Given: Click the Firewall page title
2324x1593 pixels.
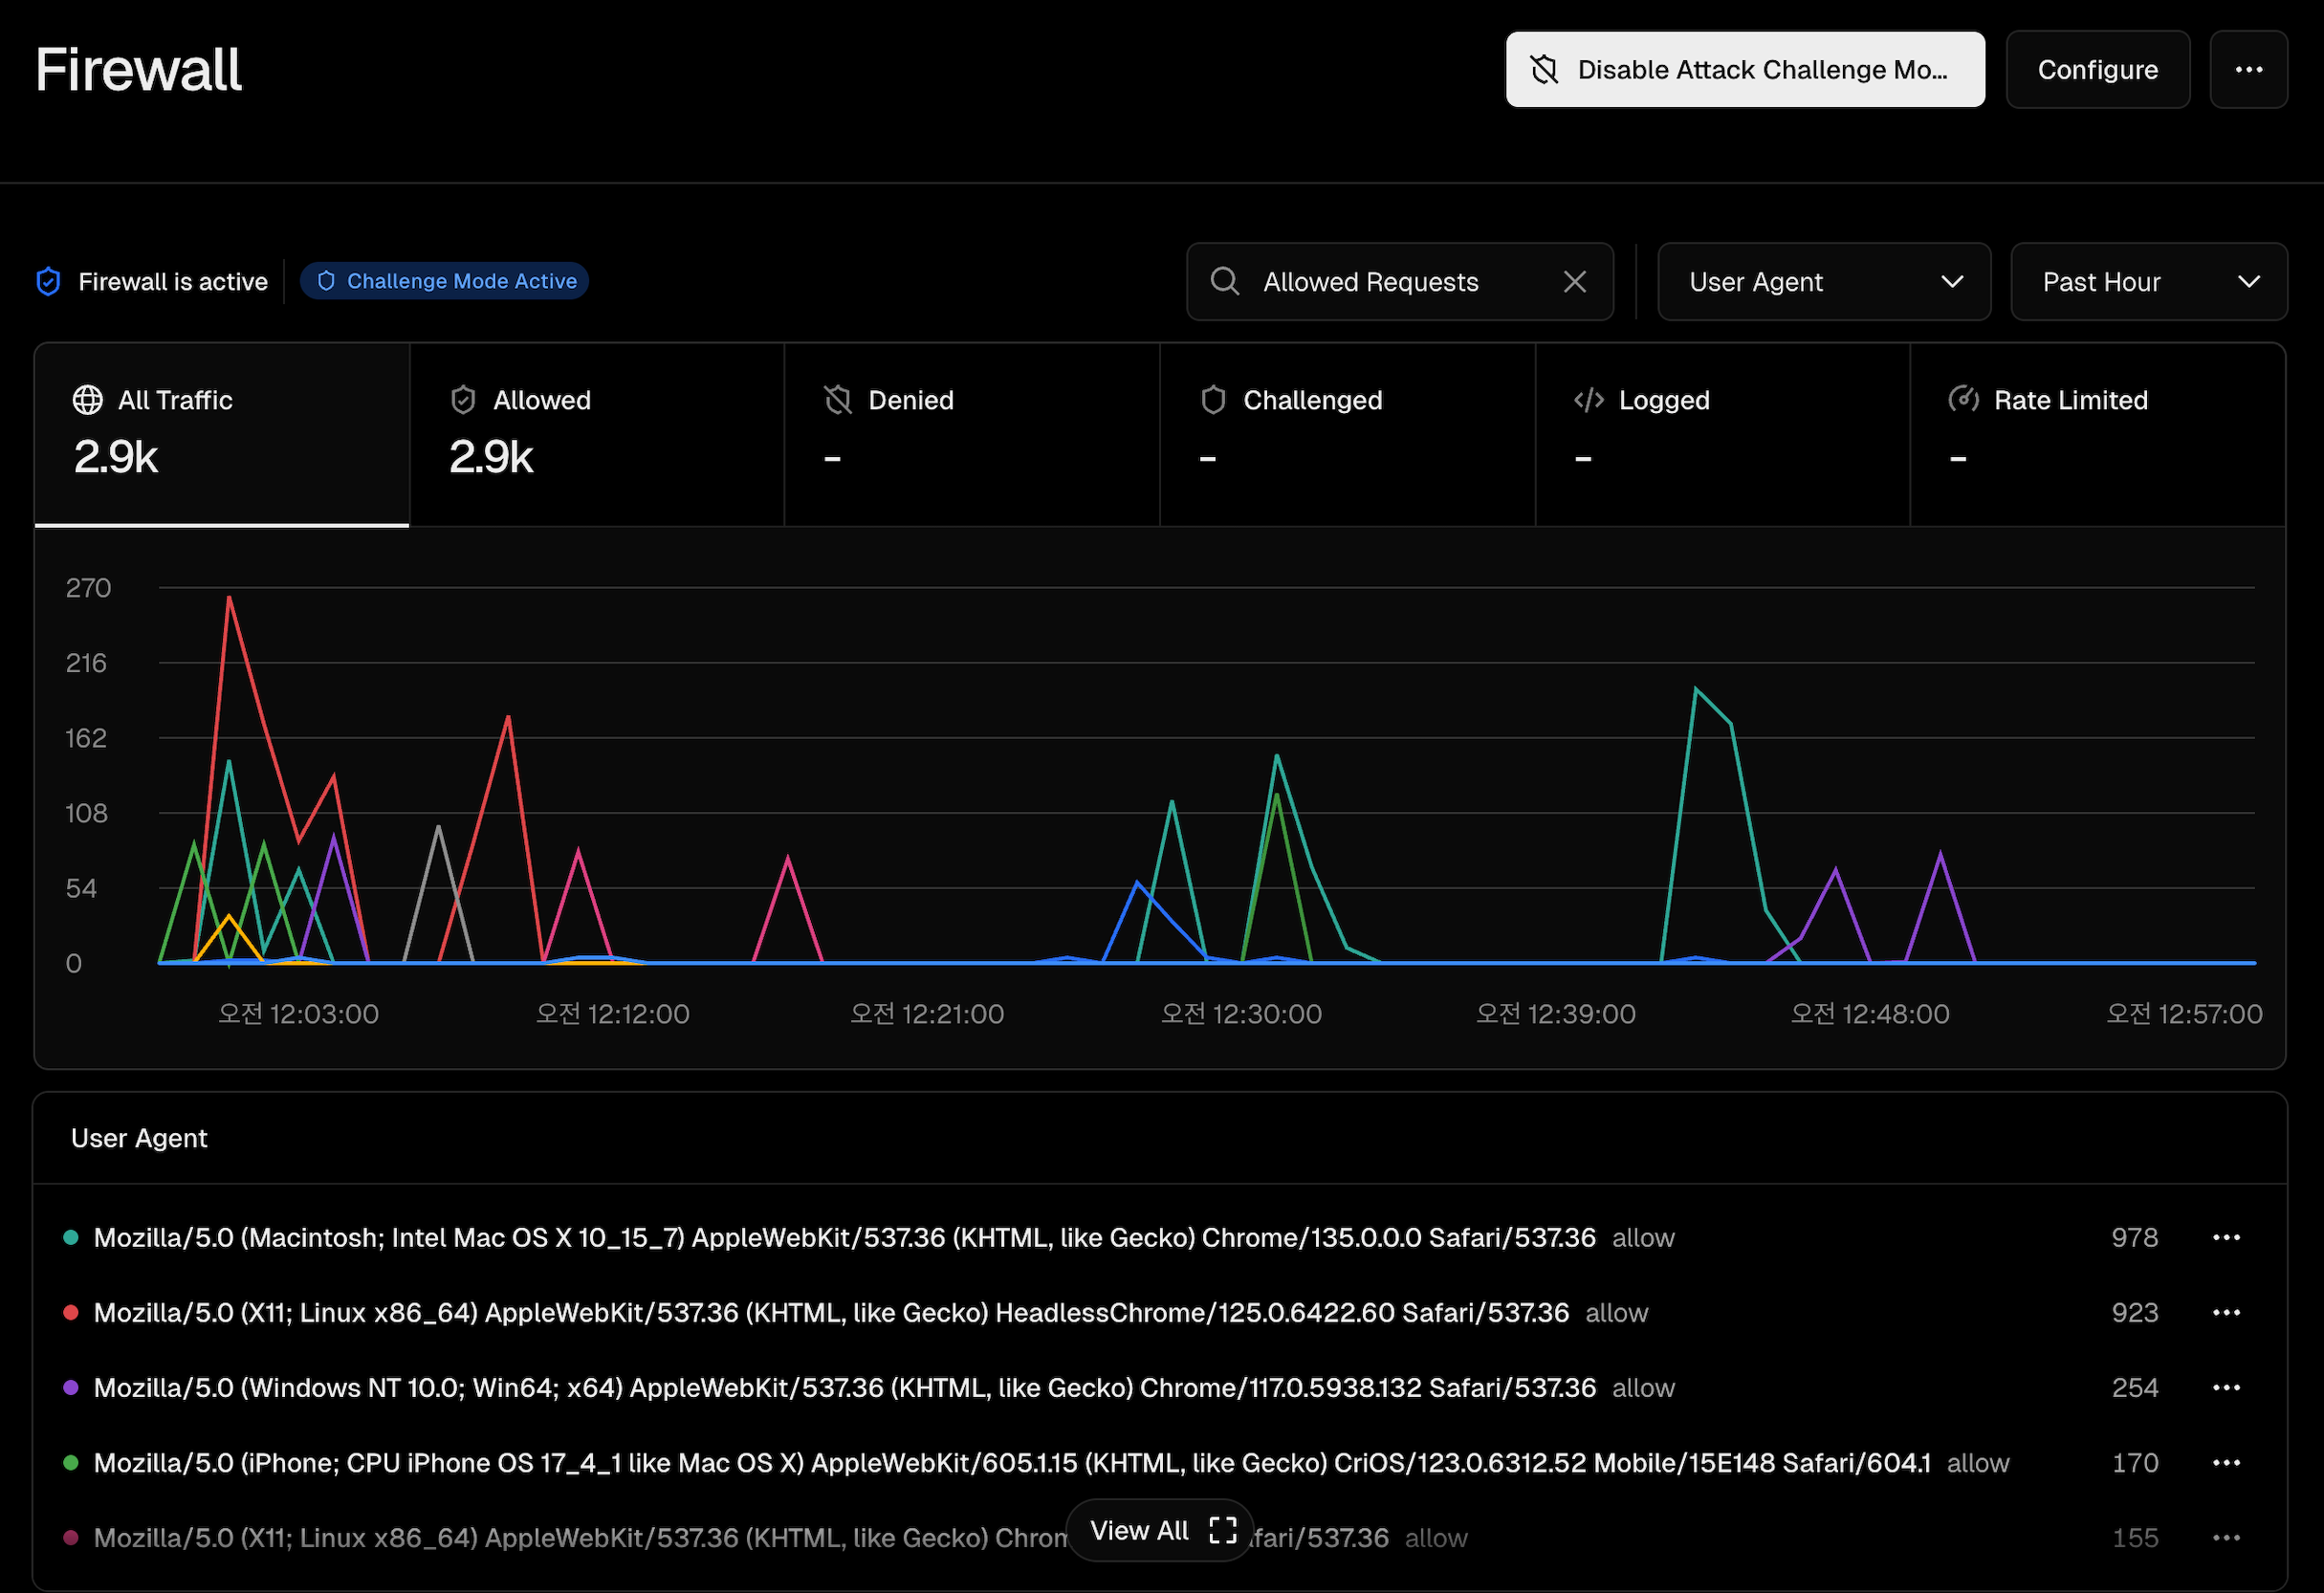Looking at the screenshot, I should (138, 70).
